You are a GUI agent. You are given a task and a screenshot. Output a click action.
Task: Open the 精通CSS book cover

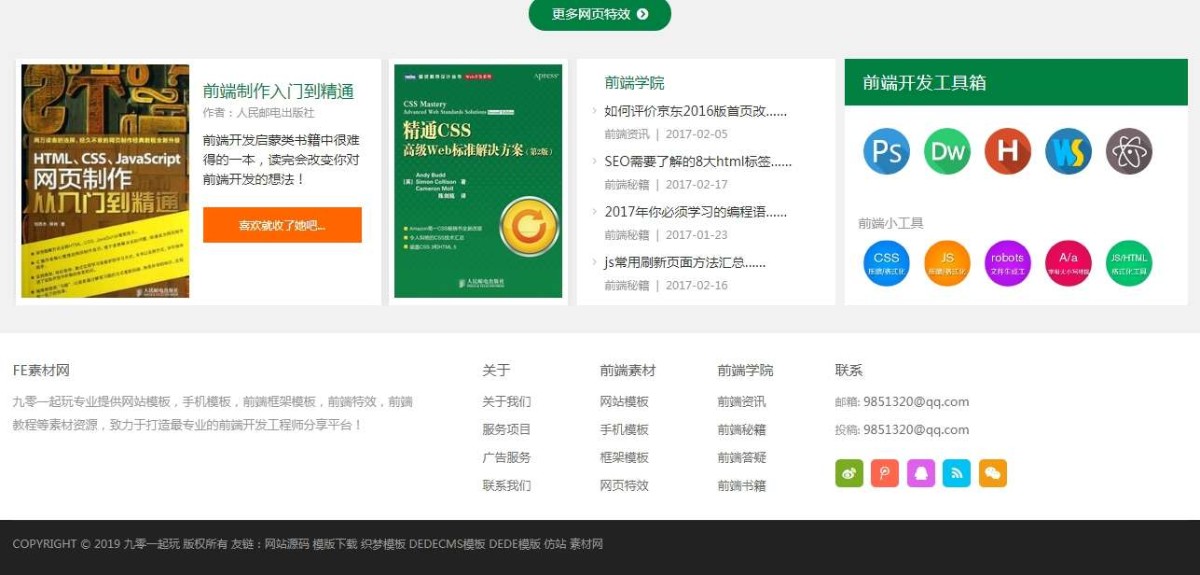(x=478, y=181)
